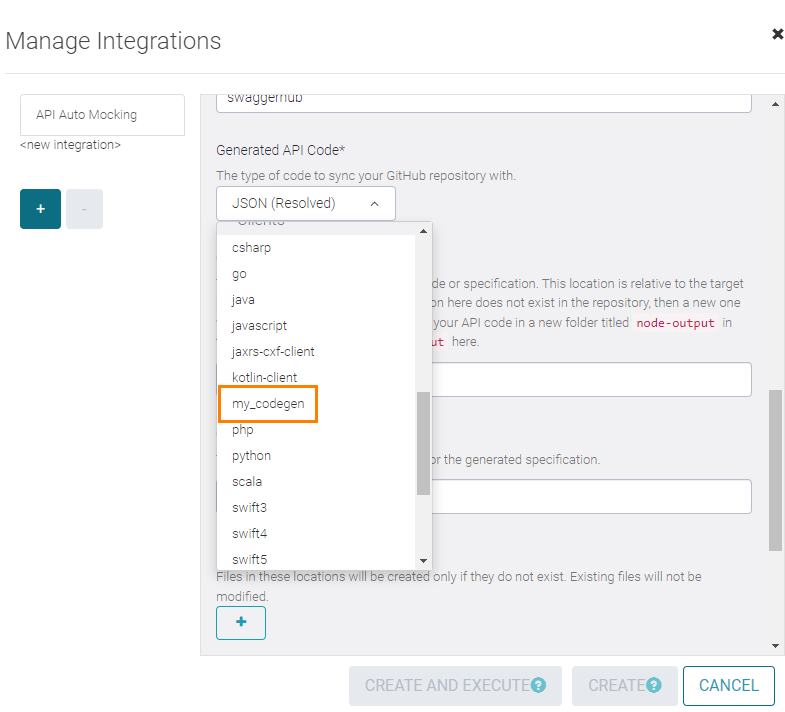Screen dimensions: 785x712
Task: Collapse the JSON (Resolved) dropdown
Action: pos(305,203)
